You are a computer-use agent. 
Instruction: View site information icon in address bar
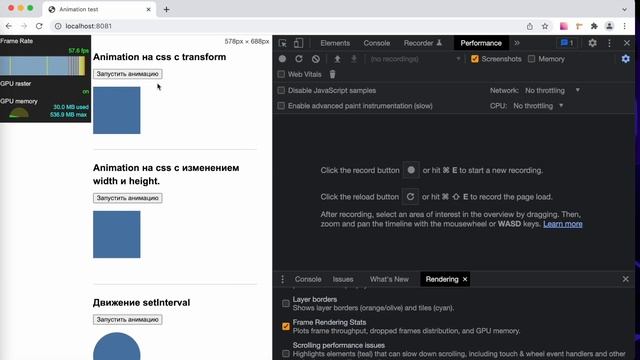tap(58, 26)
